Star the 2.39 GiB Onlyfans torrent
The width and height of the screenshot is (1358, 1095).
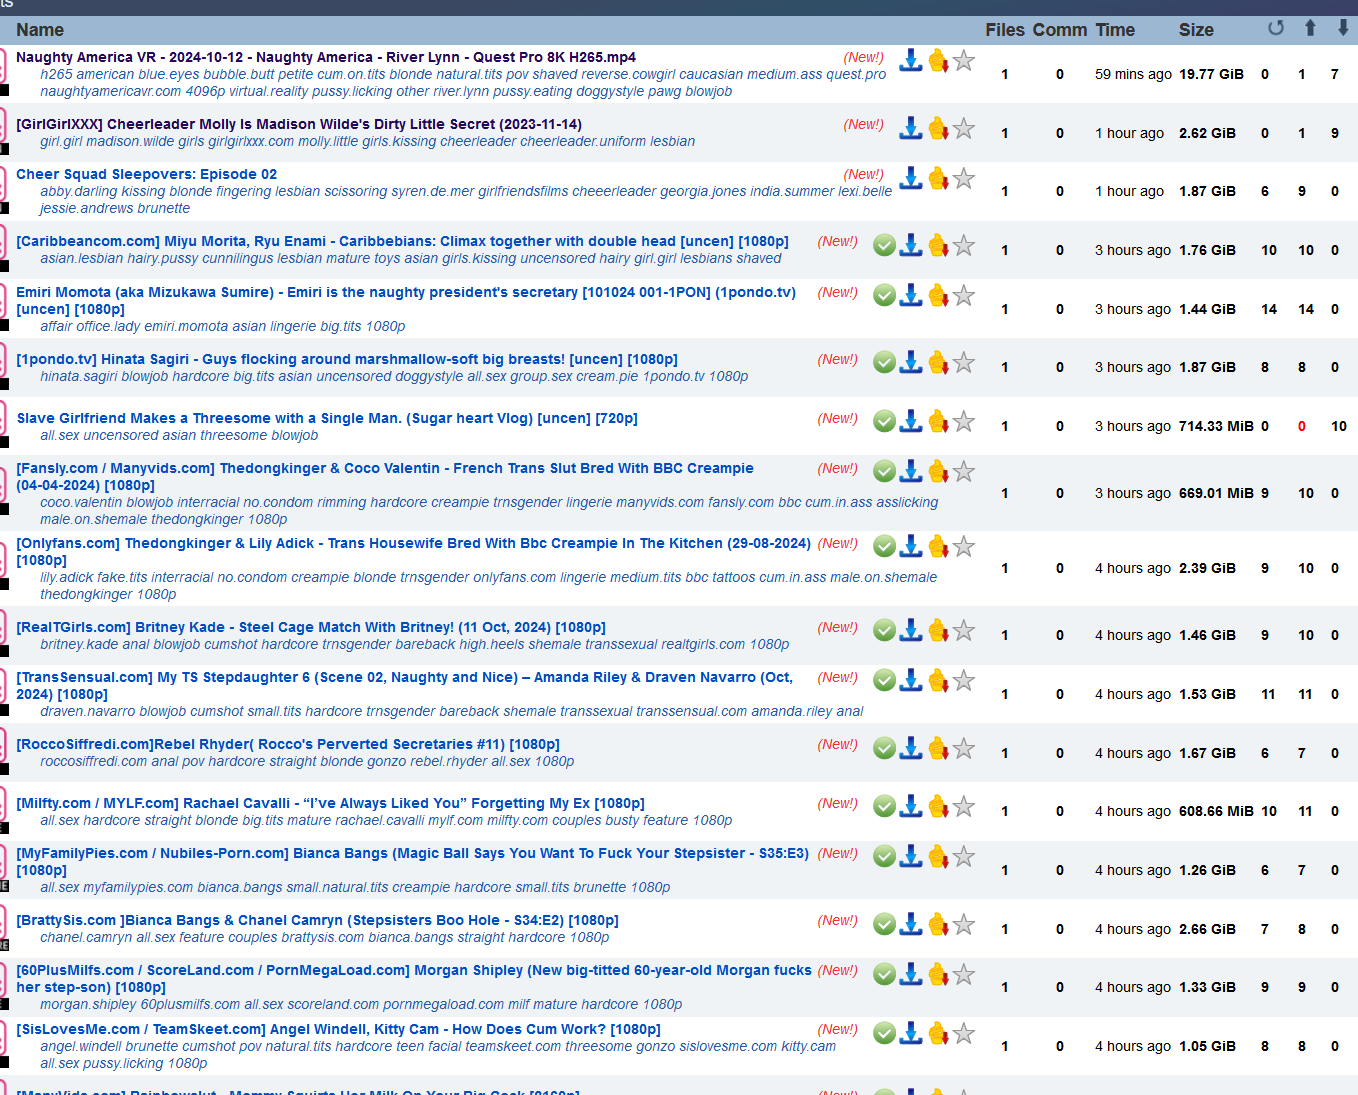pyautogui.click(x=964, y=546)
